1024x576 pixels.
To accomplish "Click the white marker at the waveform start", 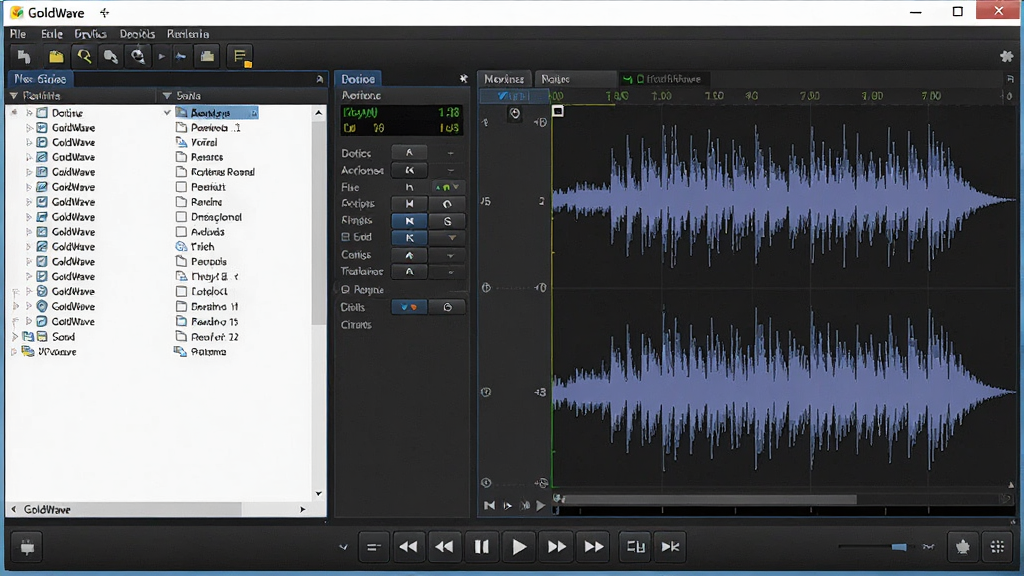I will point(558,112).
